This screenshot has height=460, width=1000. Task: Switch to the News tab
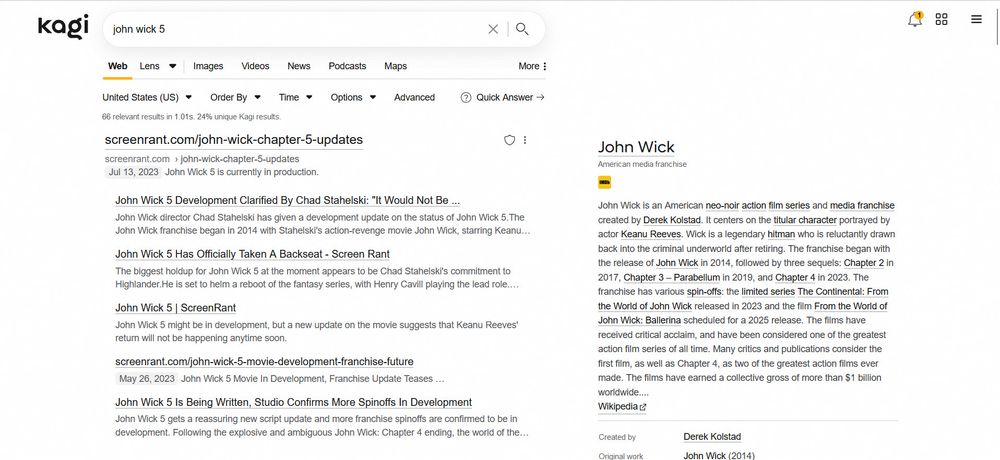(x=298, y=66)
